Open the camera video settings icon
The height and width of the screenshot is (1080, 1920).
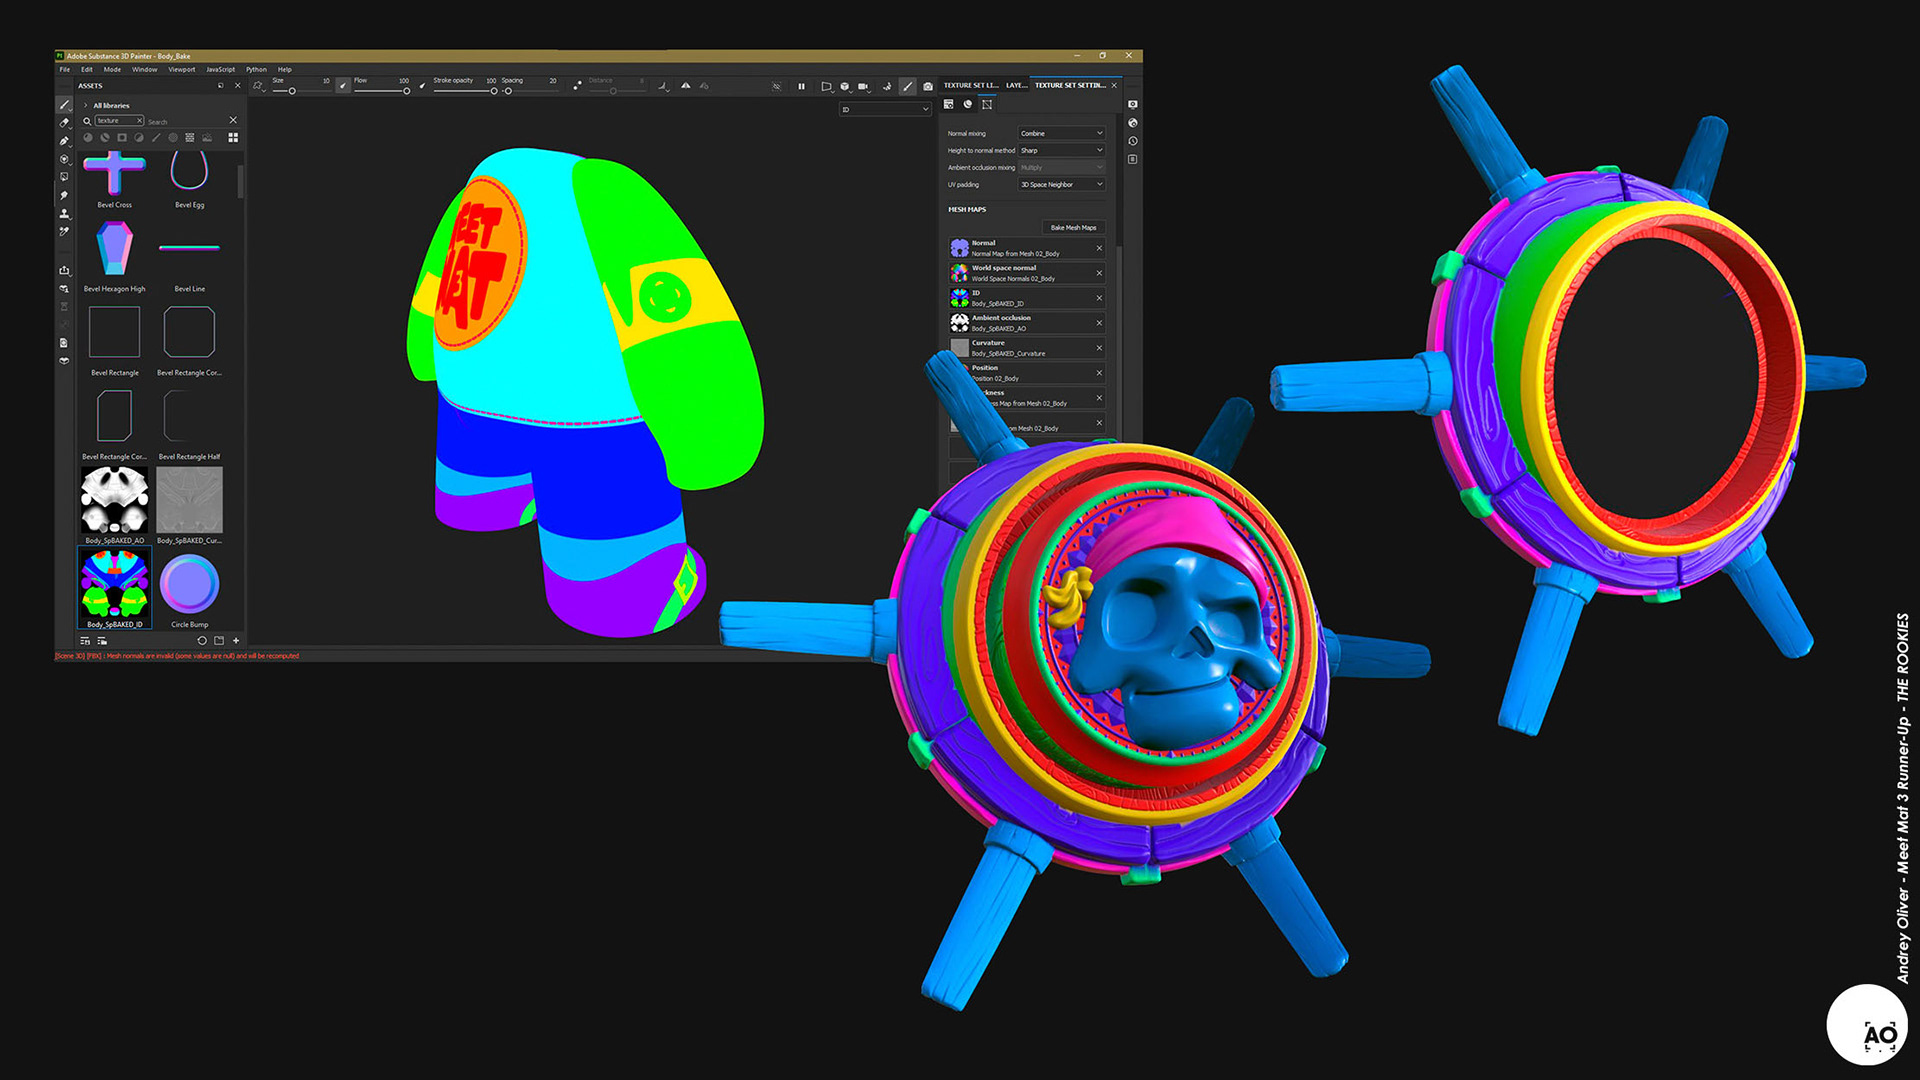click(x=863, y=86)
